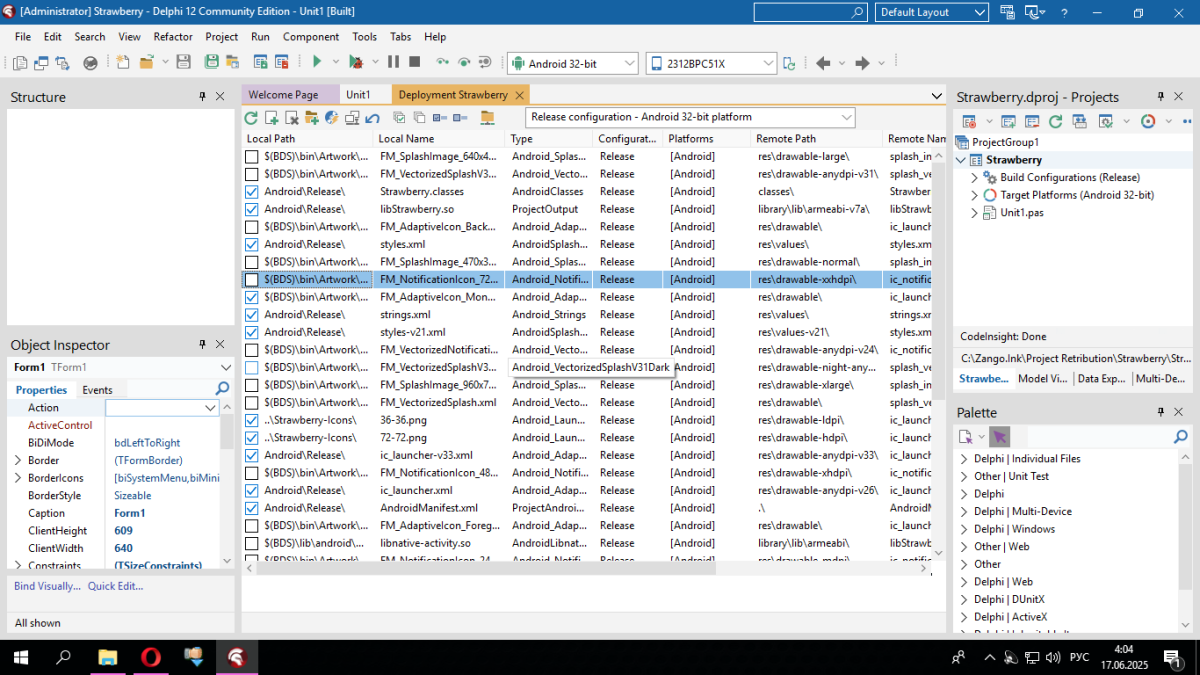Open the Windows Start menu
Viewport: 1200px width, 675px height.
20,657
